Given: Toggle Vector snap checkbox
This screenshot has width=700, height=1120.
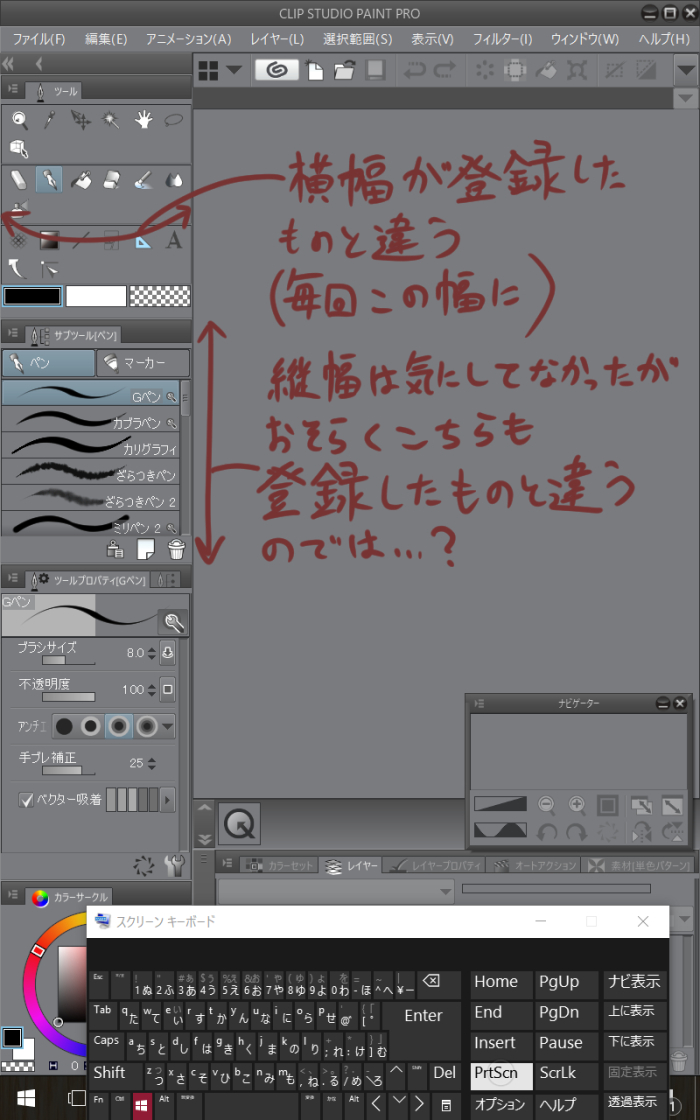Looking at the screenshot, I should tap(26, 800).
